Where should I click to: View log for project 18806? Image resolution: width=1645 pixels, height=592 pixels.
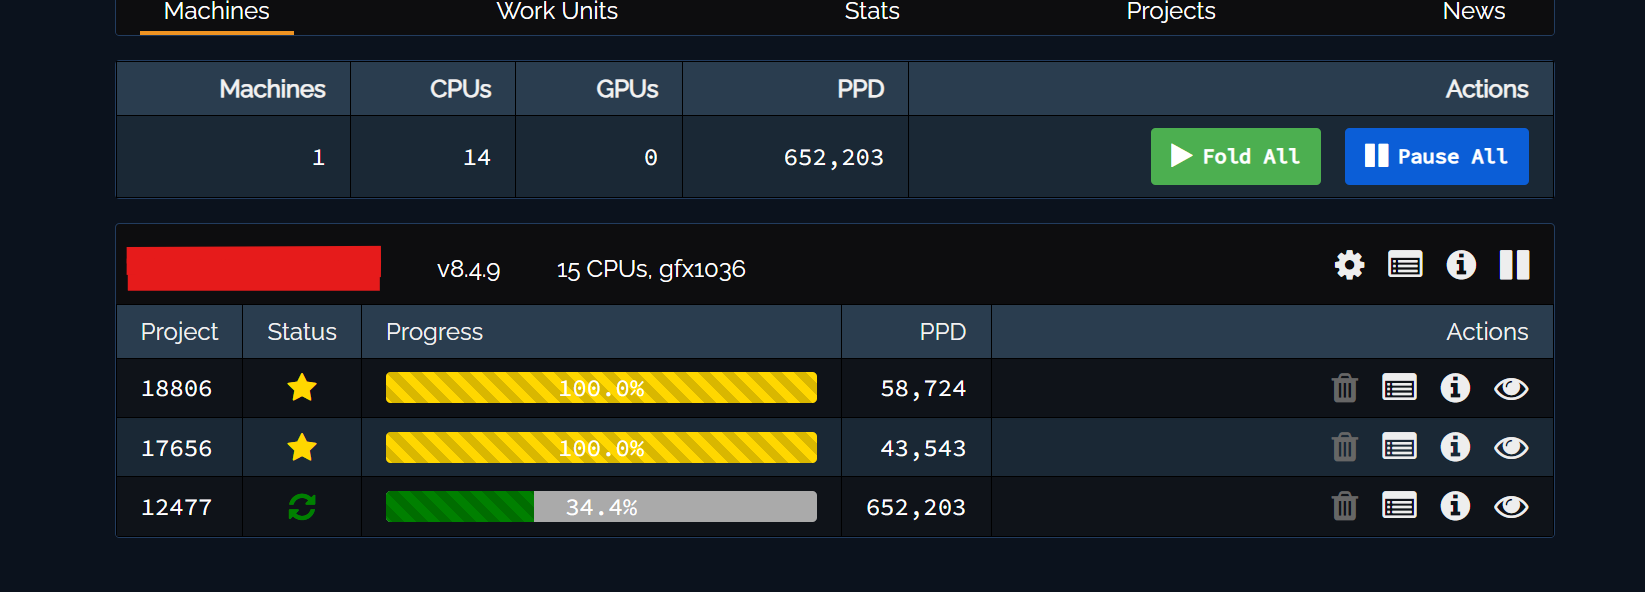pyautogui.click(x=1399, y=388)
